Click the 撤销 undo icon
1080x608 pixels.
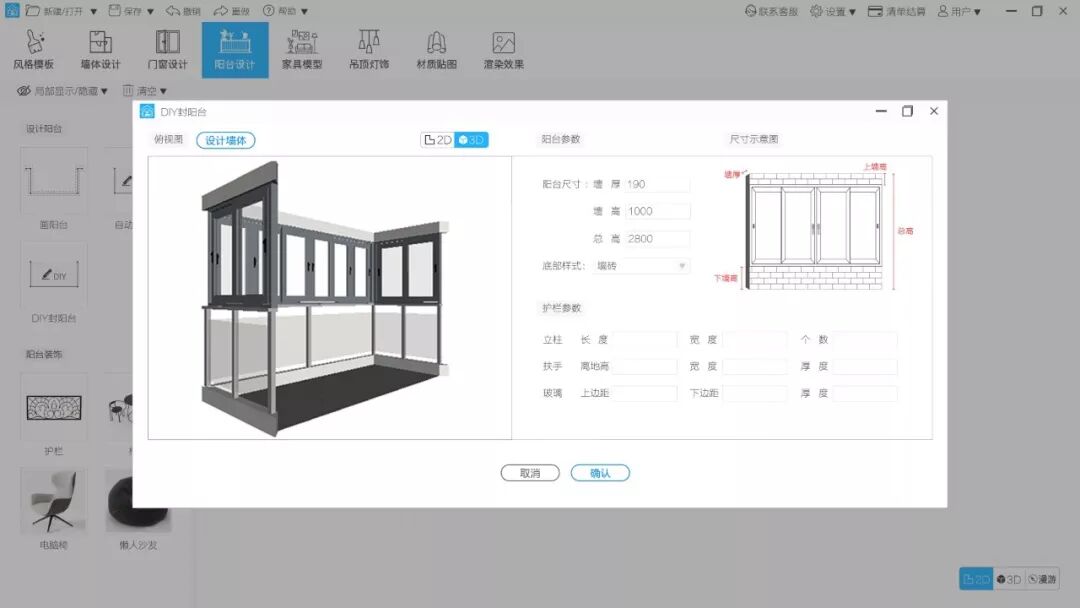(x=186, y=9)
